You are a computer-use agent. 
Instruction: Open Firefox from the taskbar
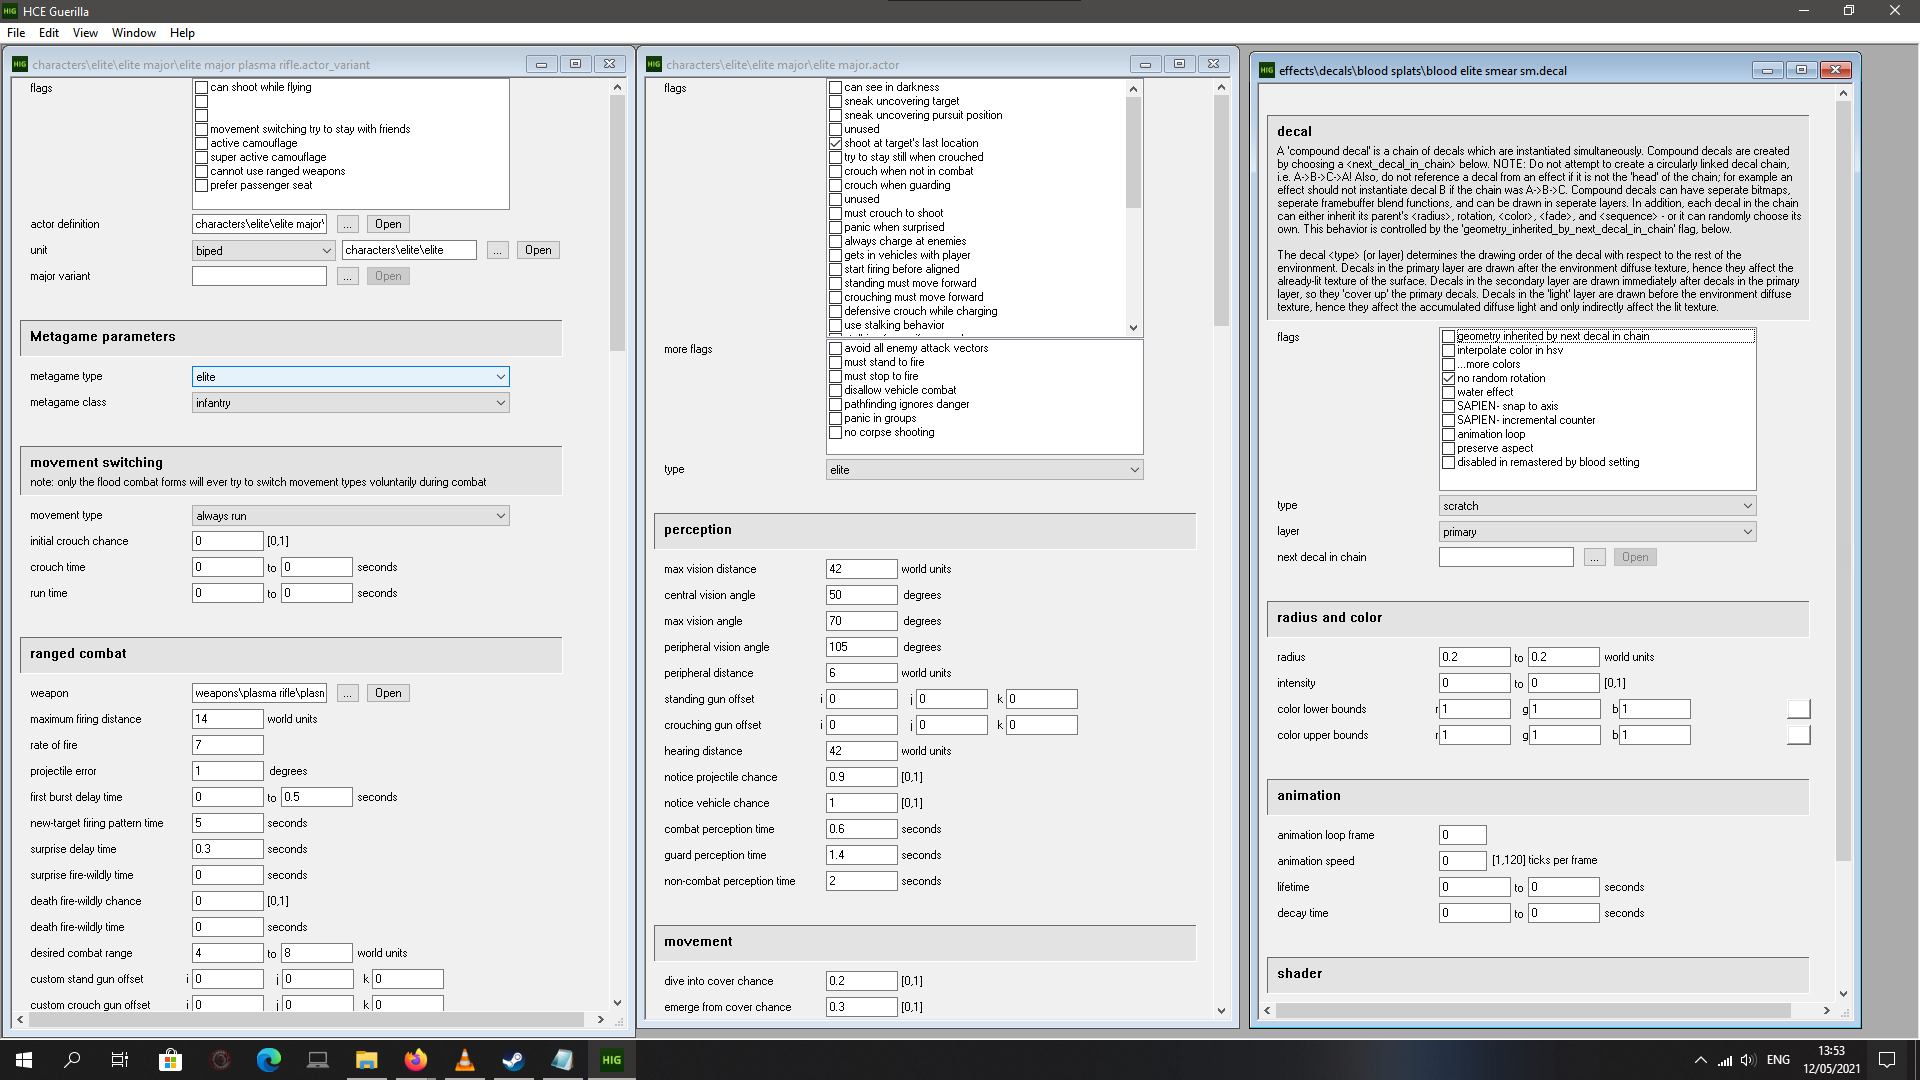415,1060
